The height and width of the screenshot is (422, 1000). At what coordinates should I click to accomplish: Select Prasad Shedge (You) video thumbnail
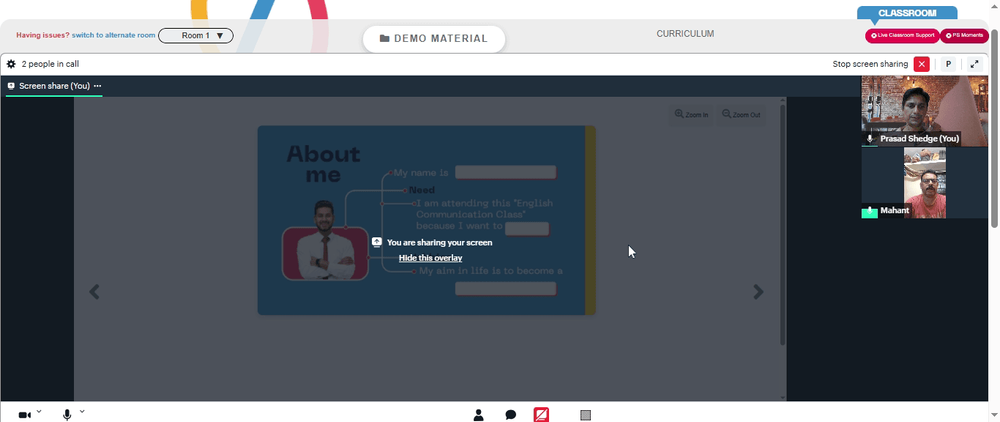[924, 112]
